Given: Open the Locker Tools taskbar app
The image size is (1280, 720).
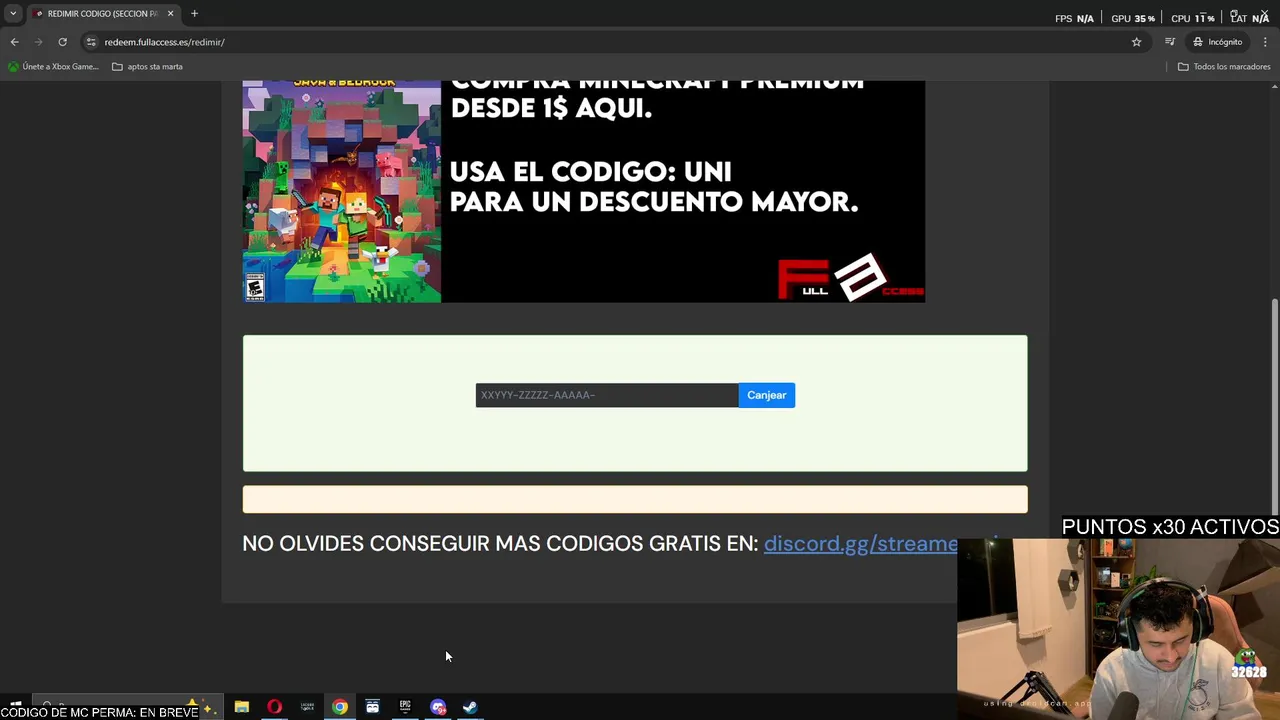Looking at the screenshot, I should coord(307,707).
